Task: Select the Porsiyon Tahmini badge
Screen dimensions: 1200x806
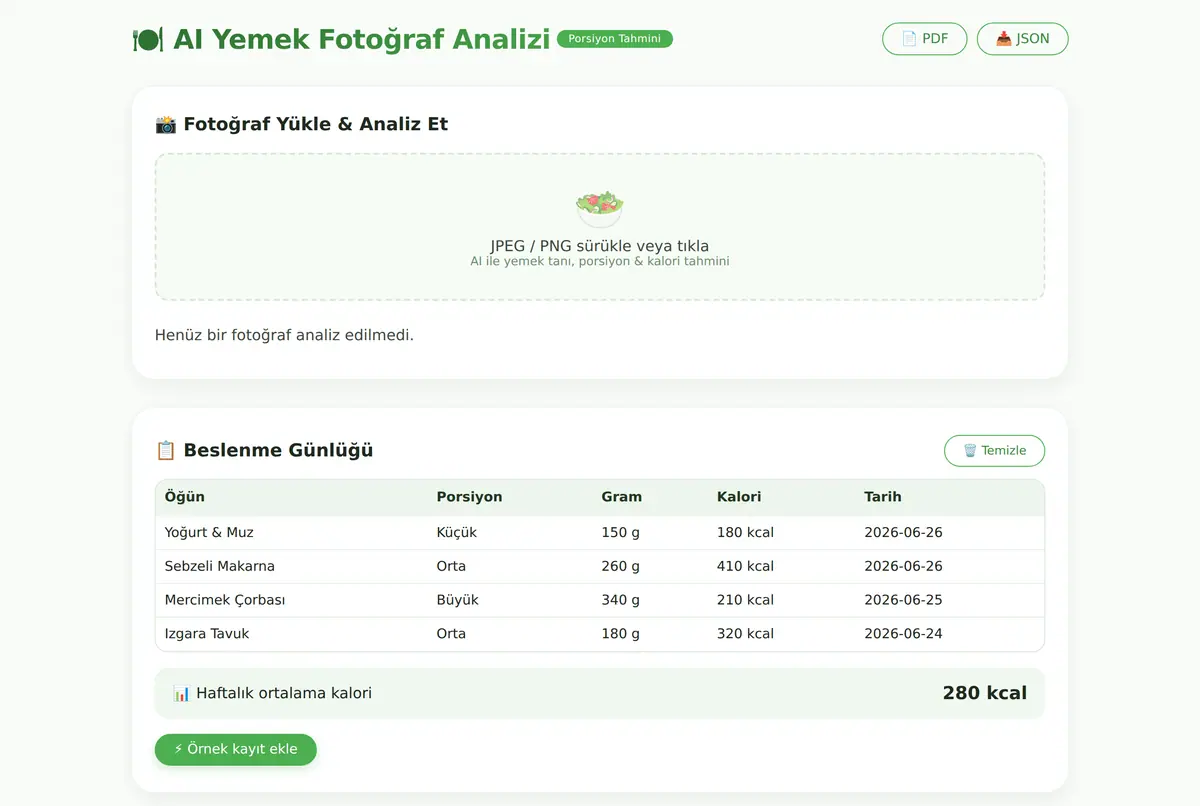Action: (615, 39)
